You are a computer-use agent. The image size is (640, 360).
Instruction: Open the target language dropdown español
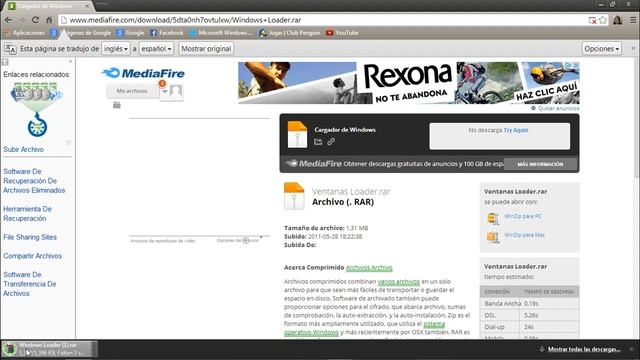(x=156, y=49)
